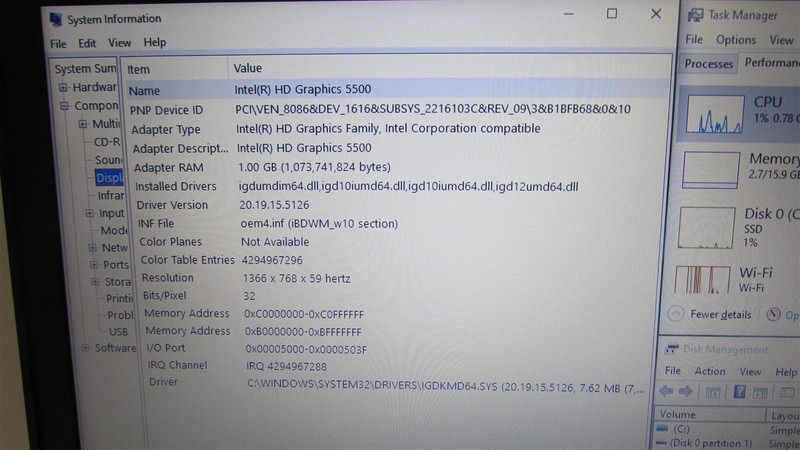The image size is (800, 450).
Task: Select the CPU performance graph thumbnail
Action: [x=714, y=115]
